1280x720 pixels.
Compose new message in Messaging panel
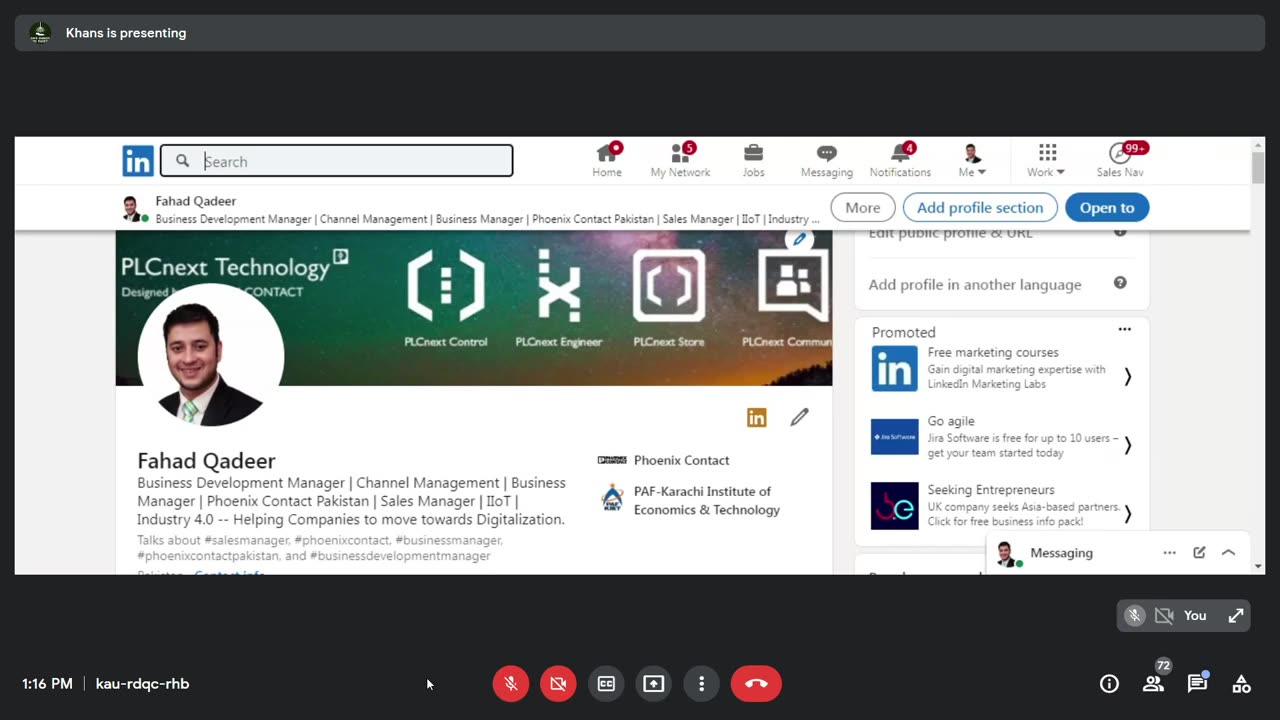click(1199, 553)
